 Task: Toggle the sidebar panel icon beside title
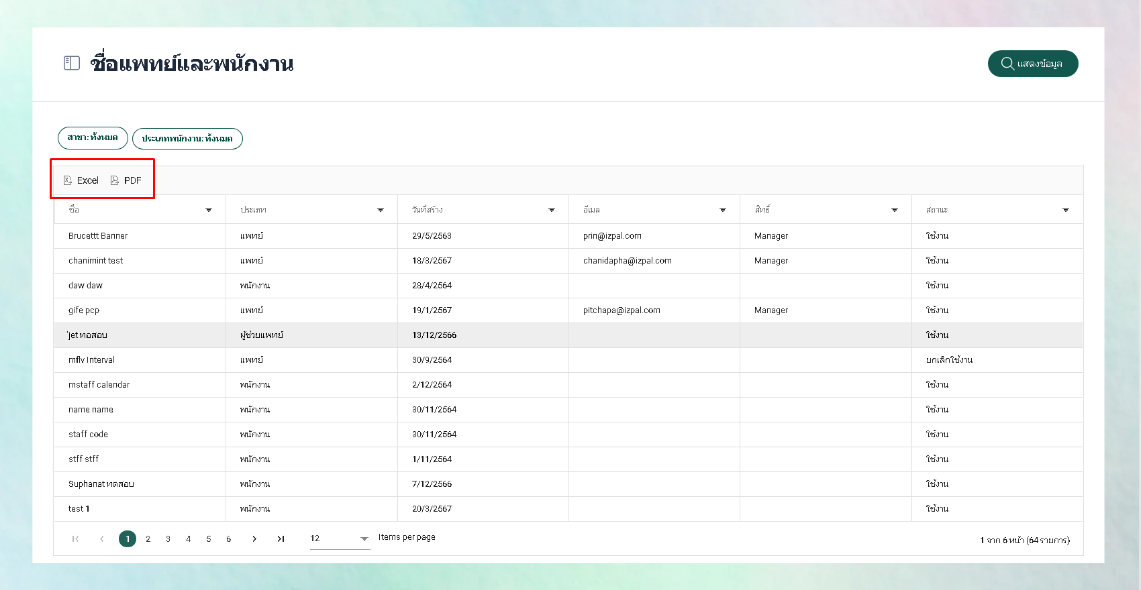tap(71, 63)
